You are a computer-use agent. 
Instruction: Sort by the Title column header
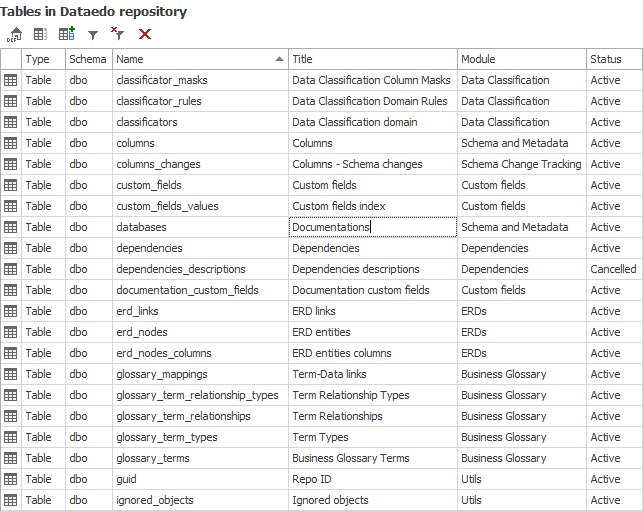tap(372, 59)
